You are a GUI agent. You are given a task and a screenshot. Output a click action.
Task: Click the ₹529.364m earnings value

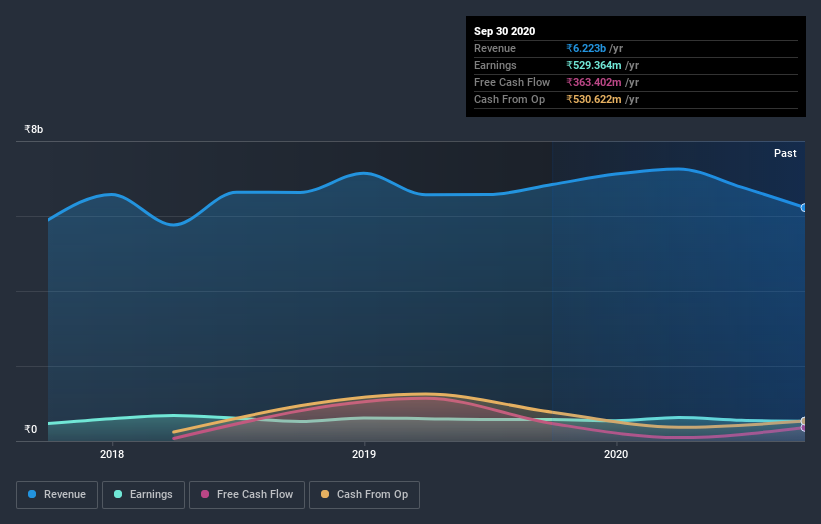click(594, 65)
